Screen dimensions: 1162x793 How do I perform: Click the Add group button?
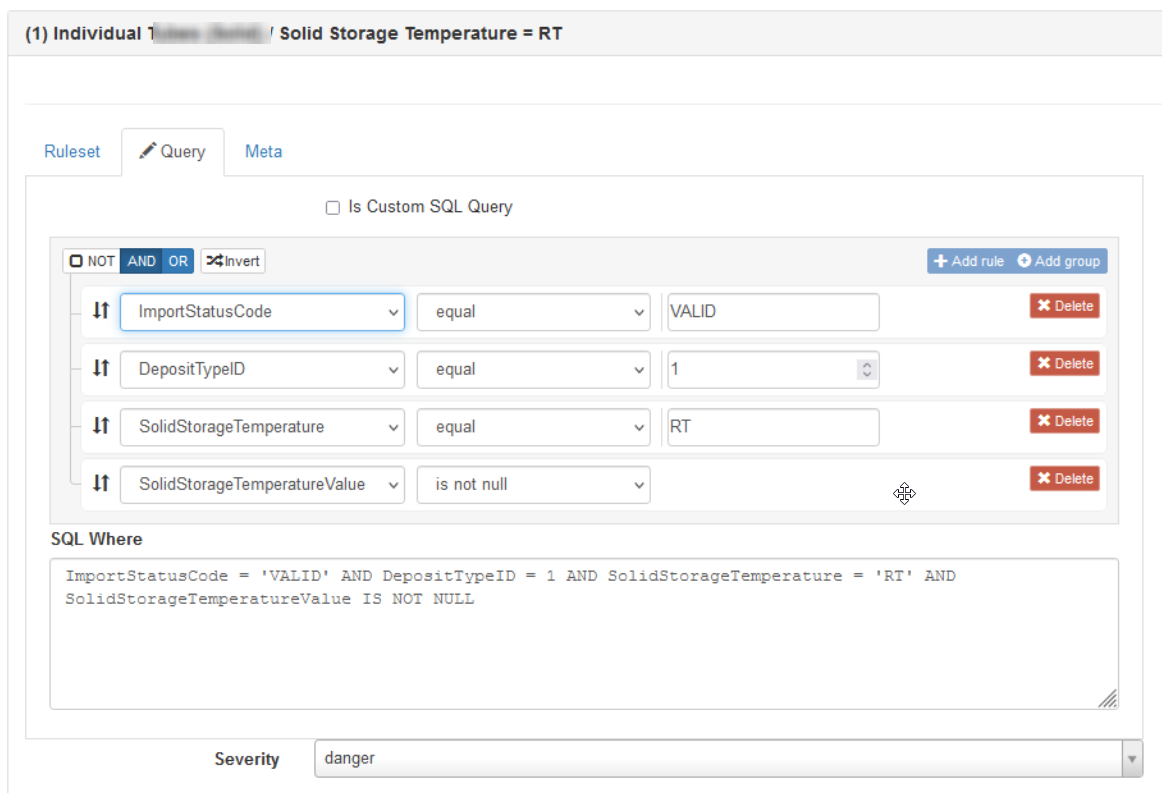[x=1058, y=261]
